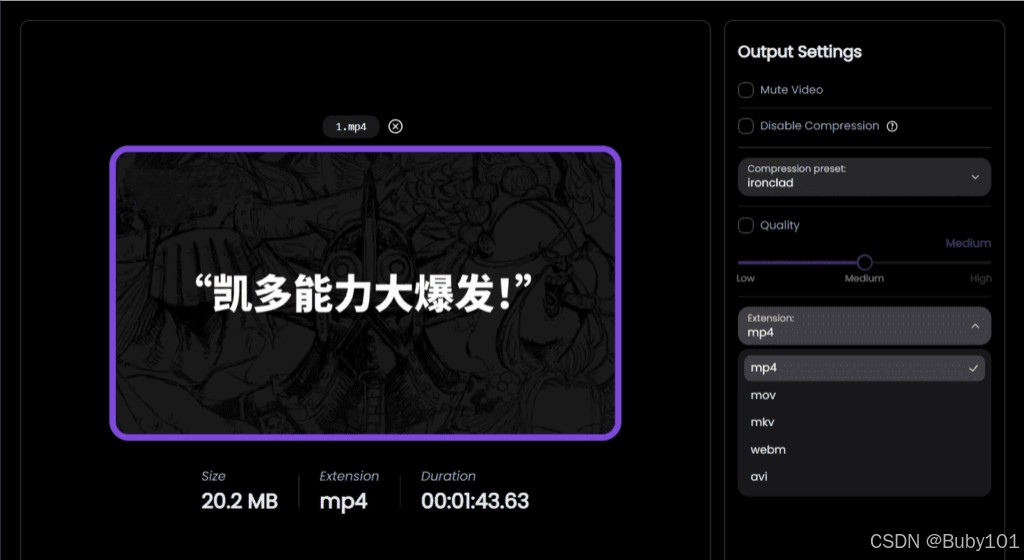
Task: Collapse the Extension dropdown
Action: (864, 326)
